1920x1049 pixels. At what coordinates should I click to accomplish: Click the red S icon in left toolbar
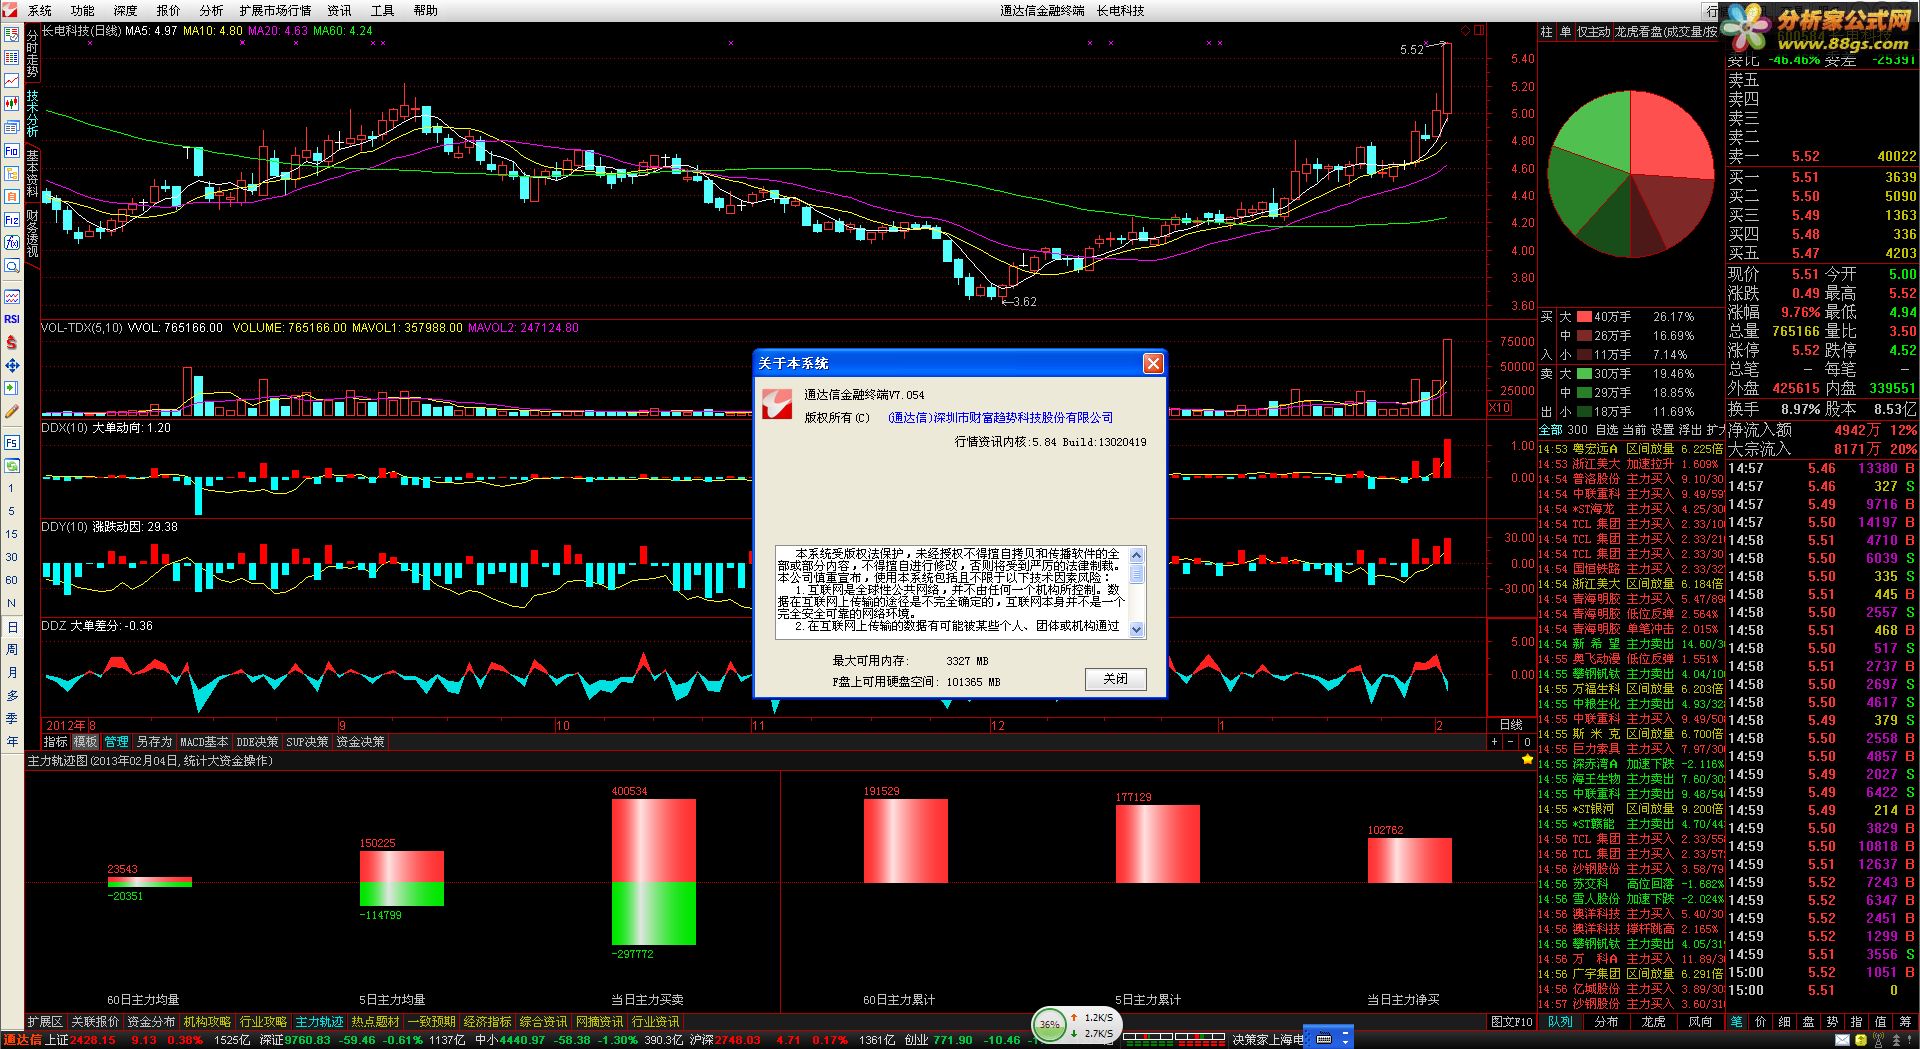pyautogui.click(x=12, y=342)
